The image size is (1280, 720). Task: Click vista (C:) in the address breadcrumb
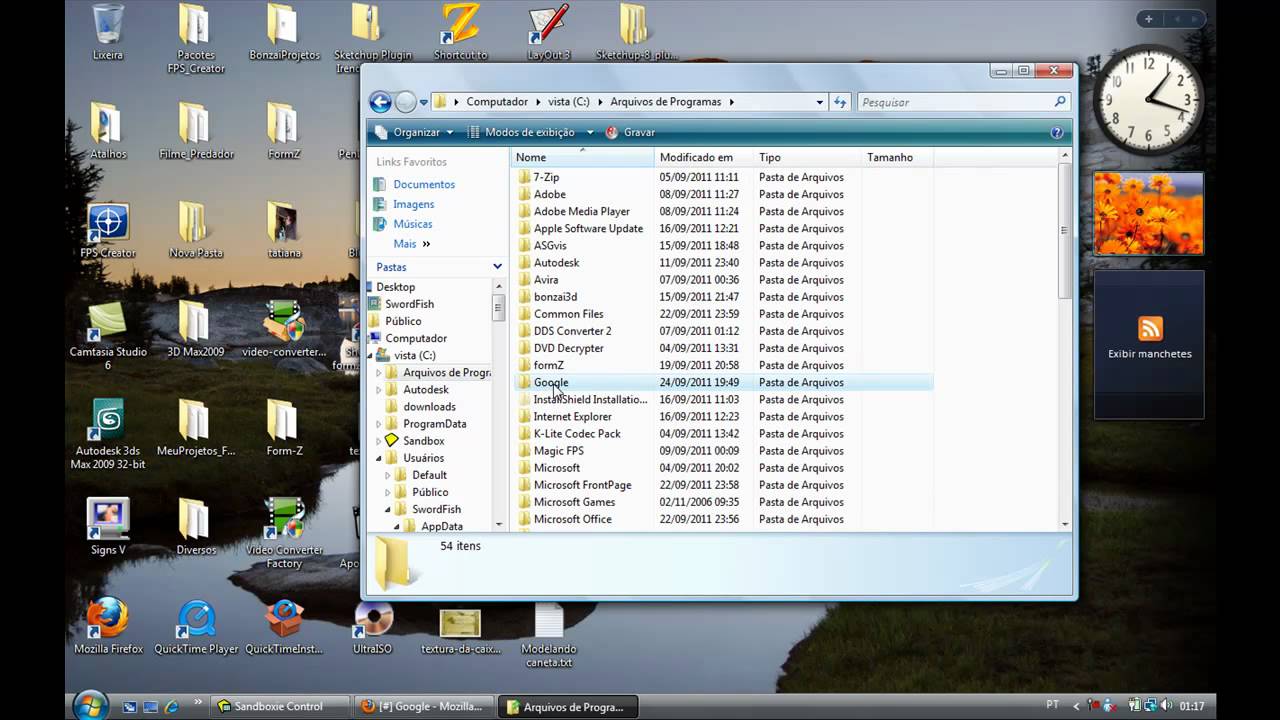click(569, 102)
